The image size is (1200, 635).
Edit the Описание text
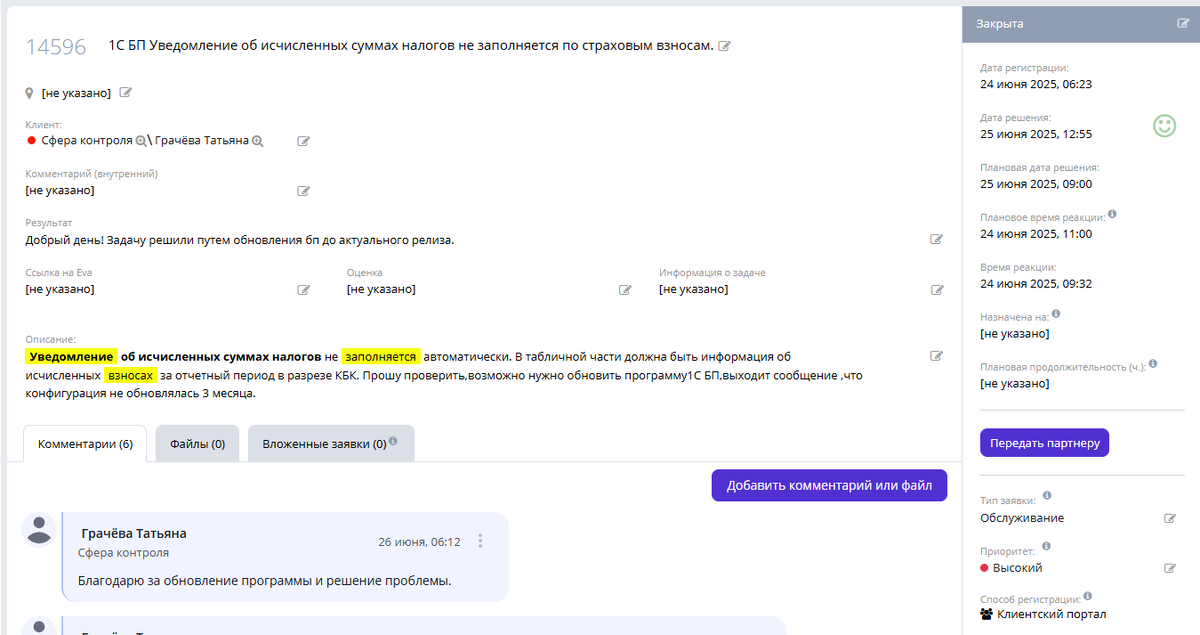937,356
